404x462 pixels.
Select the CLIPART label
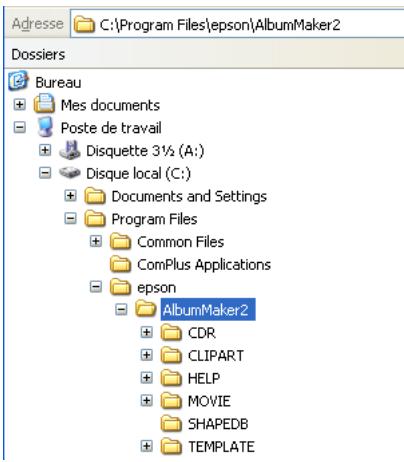coord(216,355)
